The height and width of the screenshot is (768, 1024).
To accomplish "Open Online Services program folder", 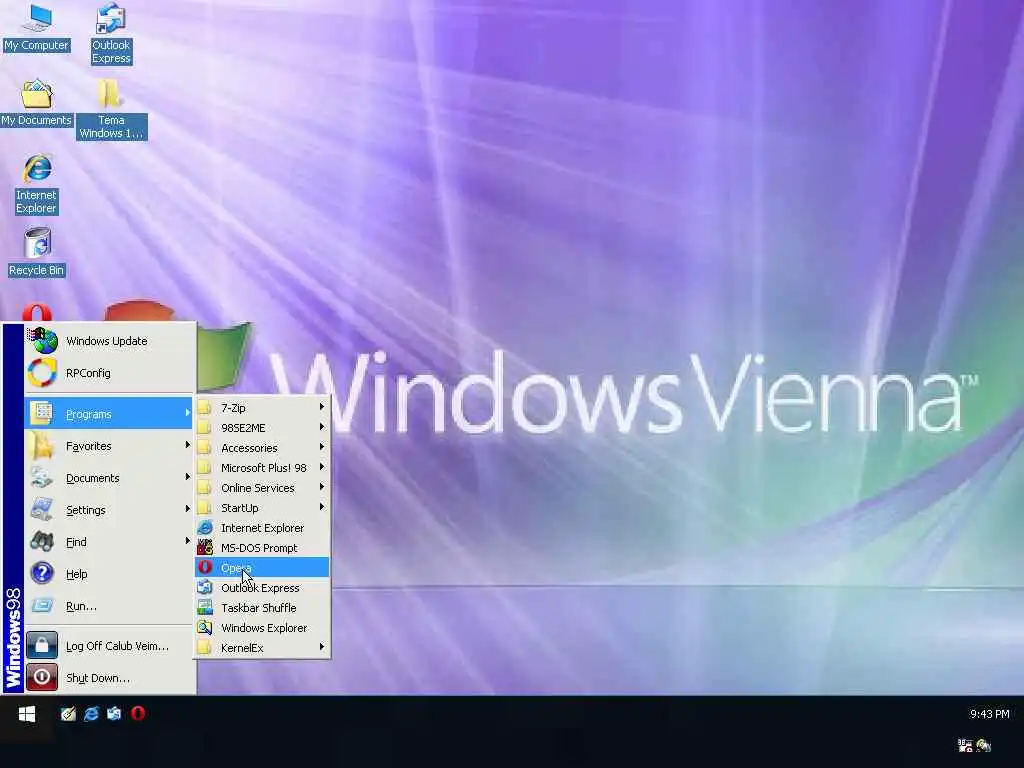I will pyautogui.click(x=262, y=488).
